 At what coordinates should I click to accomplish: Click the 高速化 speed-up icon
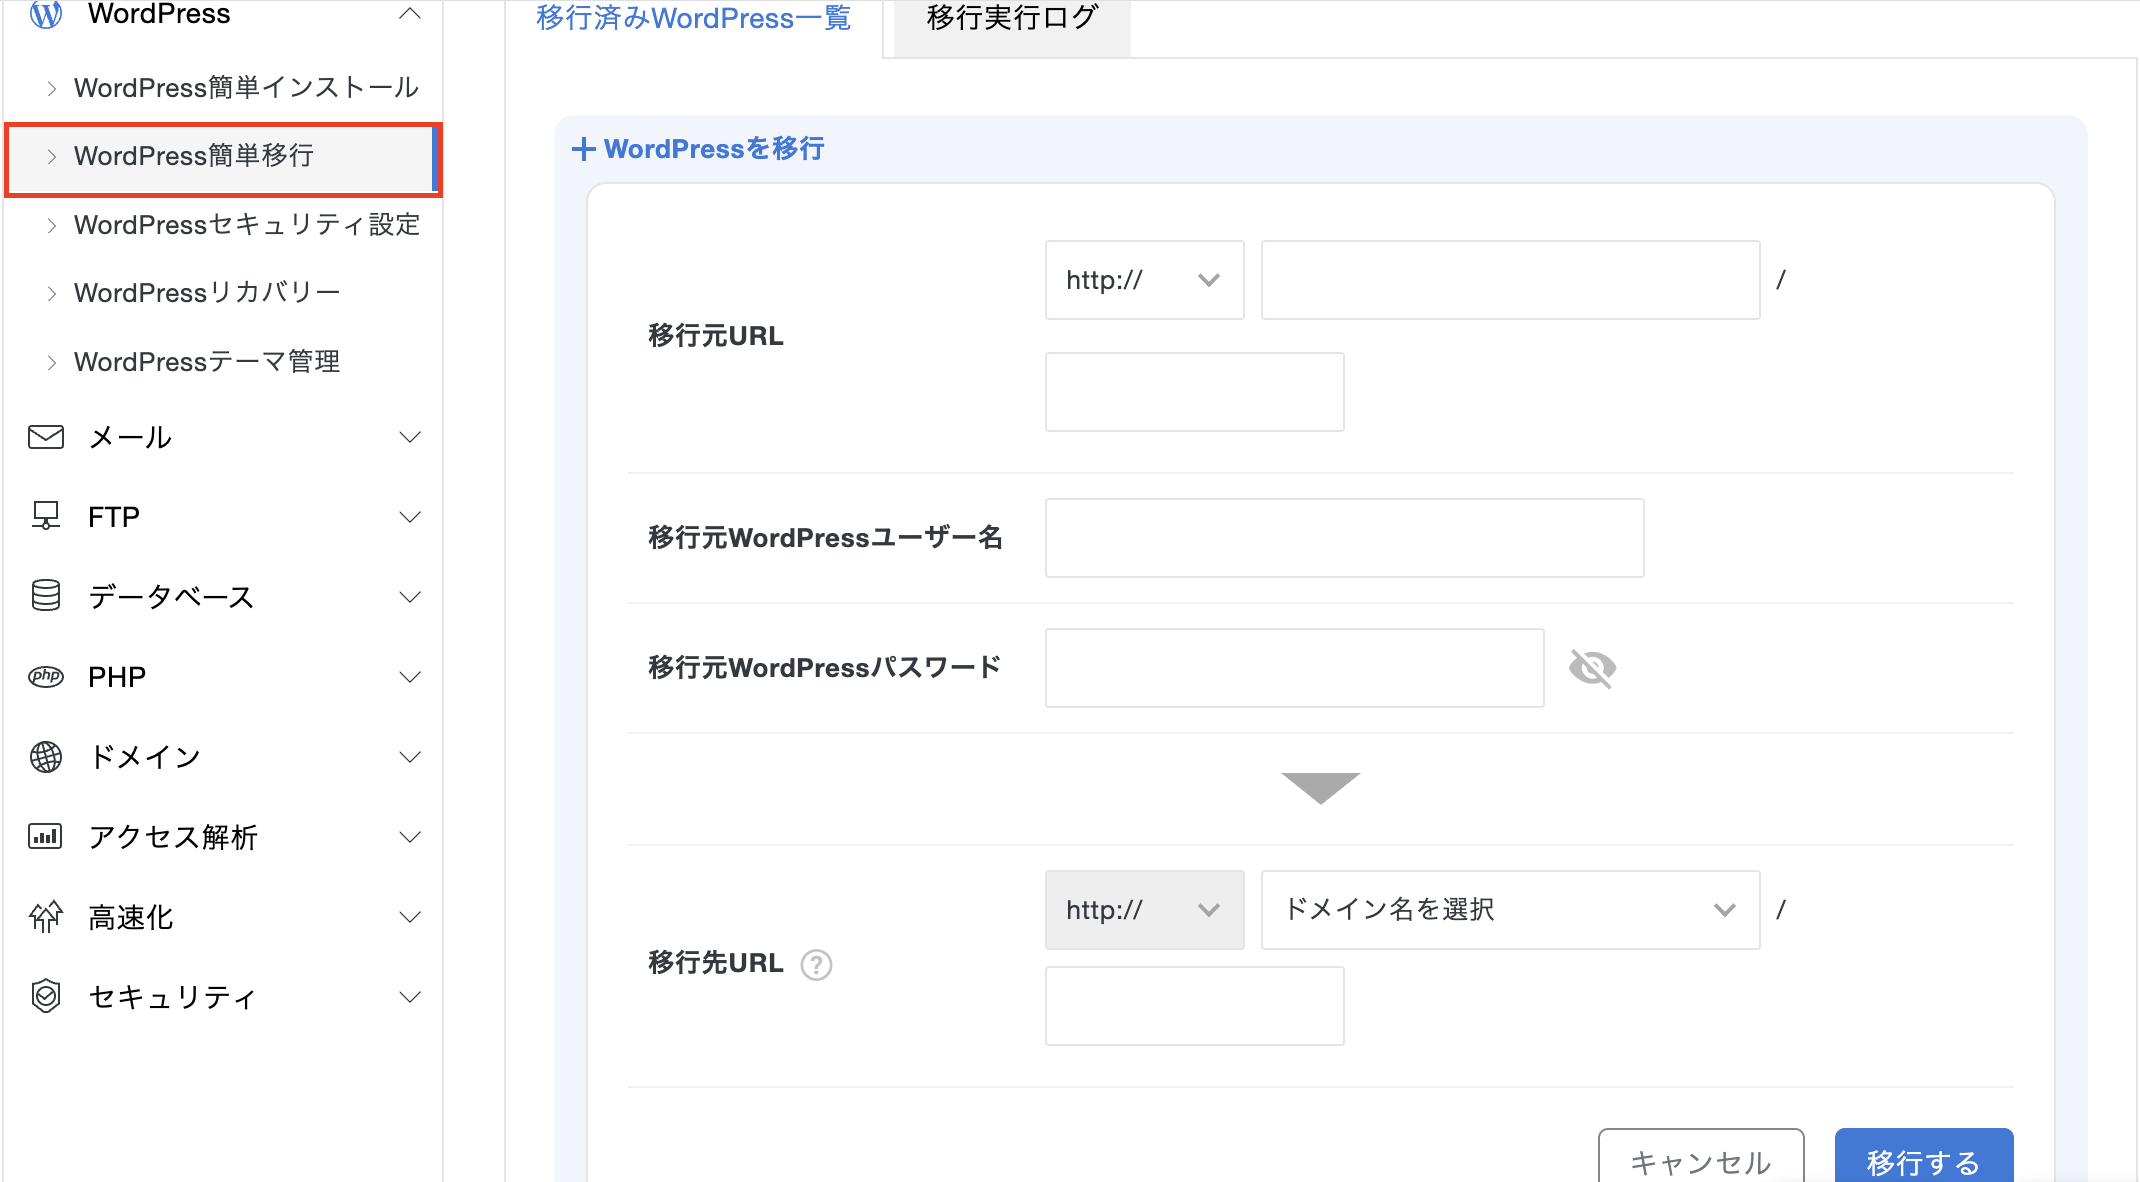46,916
